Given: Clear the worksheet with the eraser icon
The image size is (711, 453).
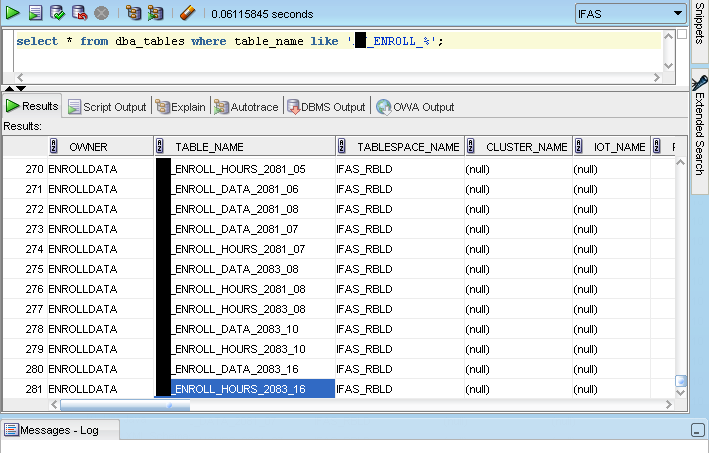Looking at the screenshot, I should point(187,13).
